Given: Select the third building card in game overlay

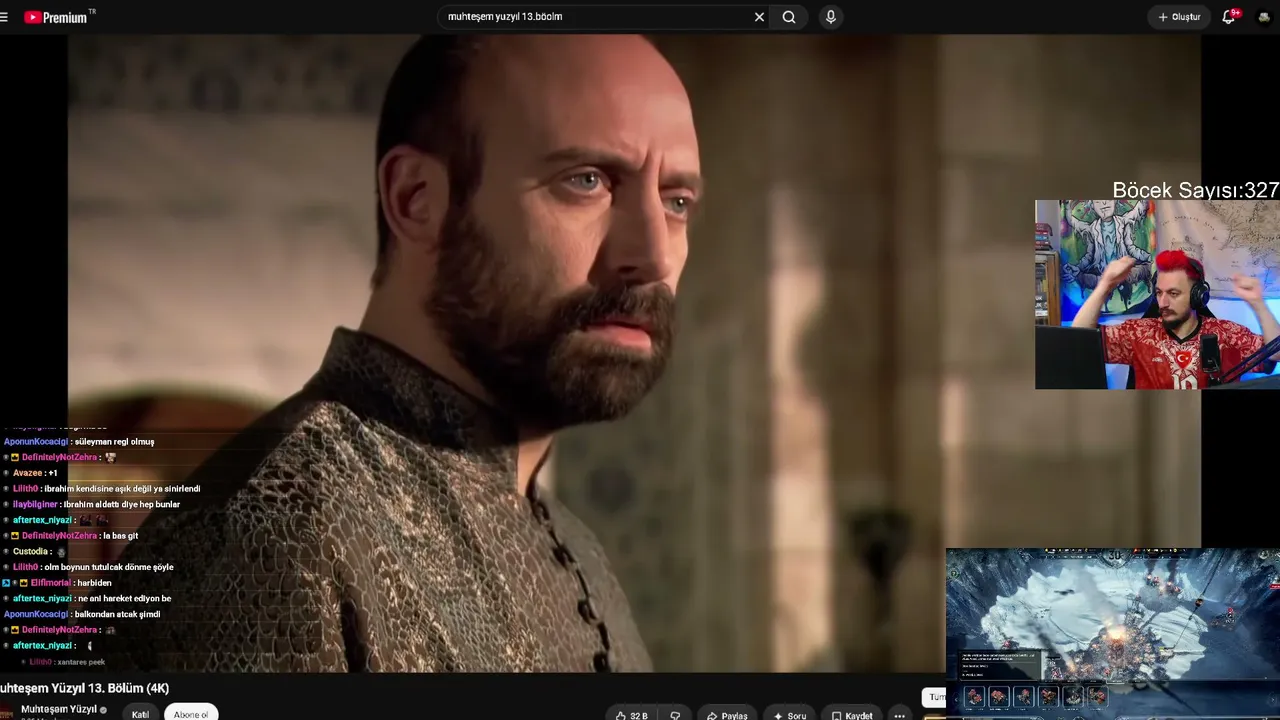Looking at the screenshot, I should coord(1023,696).
